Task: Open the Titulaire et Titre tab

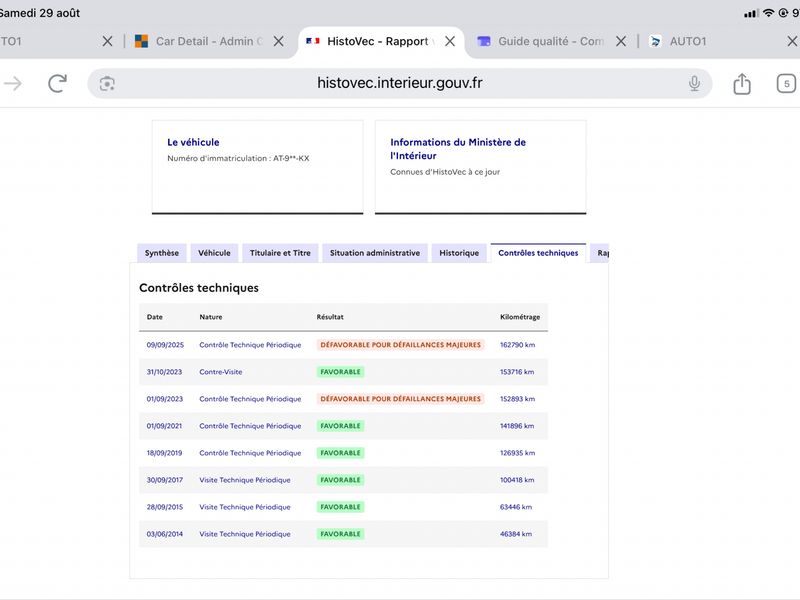Action: point(280,253)
